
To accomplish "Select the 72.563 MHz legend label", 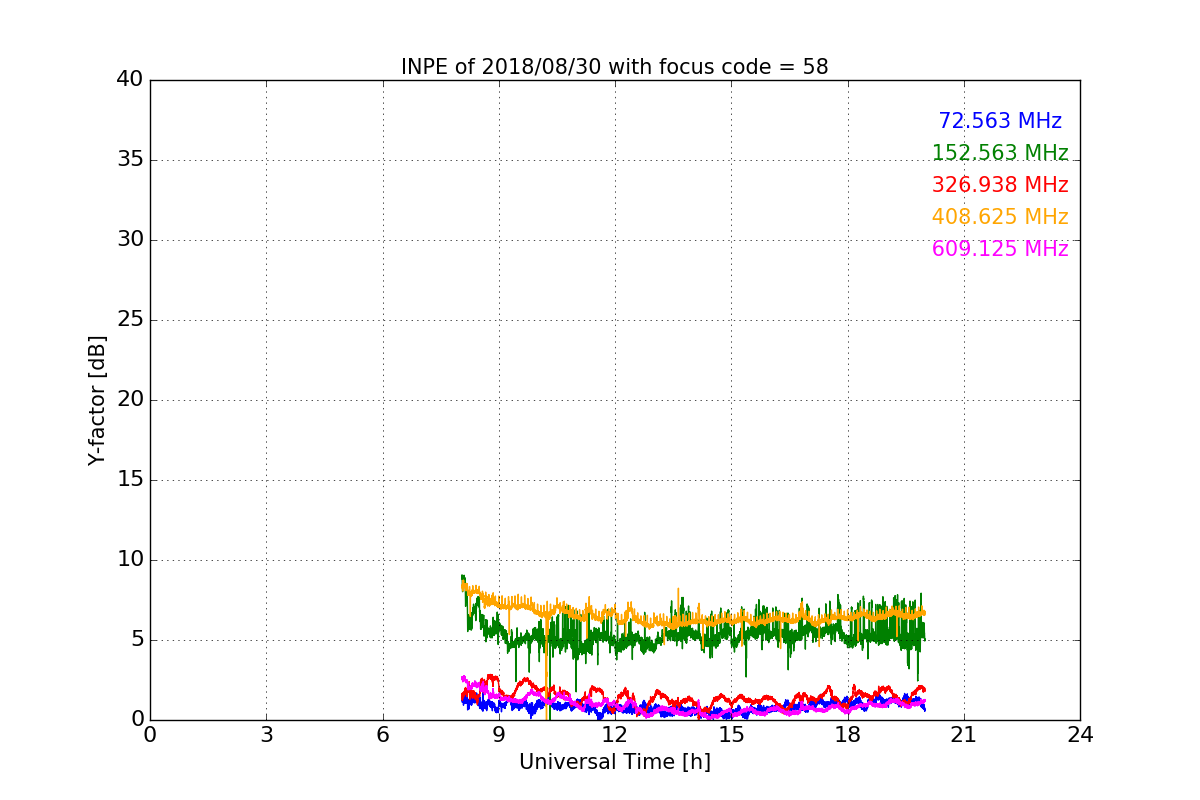I will 1000,121.
